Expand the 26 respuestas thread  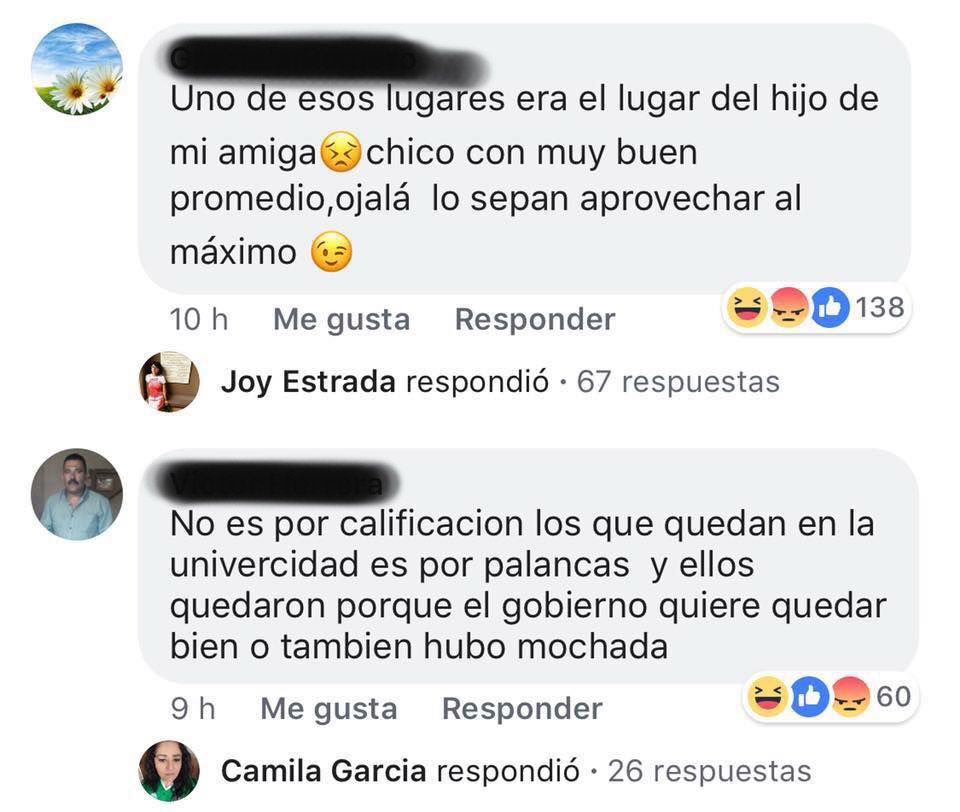pyautogui.click(x=710, y=772)
